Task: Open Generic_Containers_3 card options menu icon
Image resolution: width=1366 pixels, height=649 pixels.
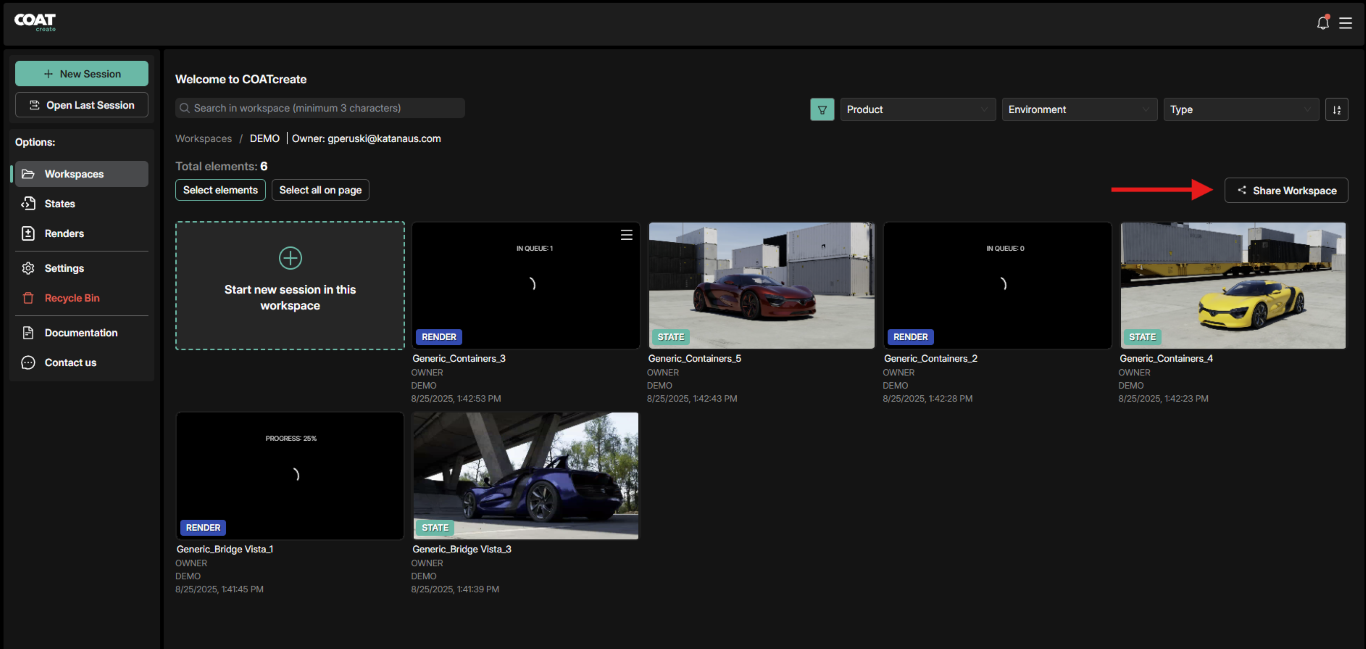Action: [x=627, y=235]
